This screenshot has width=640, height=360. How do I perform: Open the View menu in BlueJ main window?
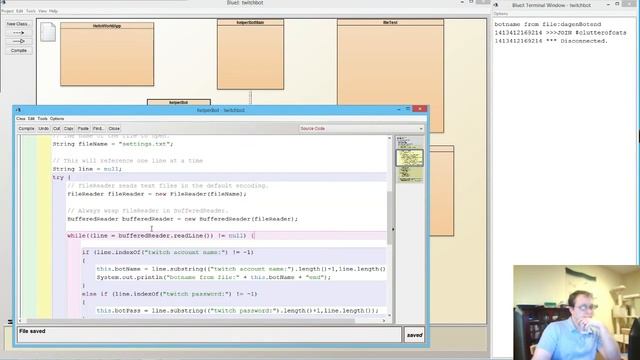point(42,11)
